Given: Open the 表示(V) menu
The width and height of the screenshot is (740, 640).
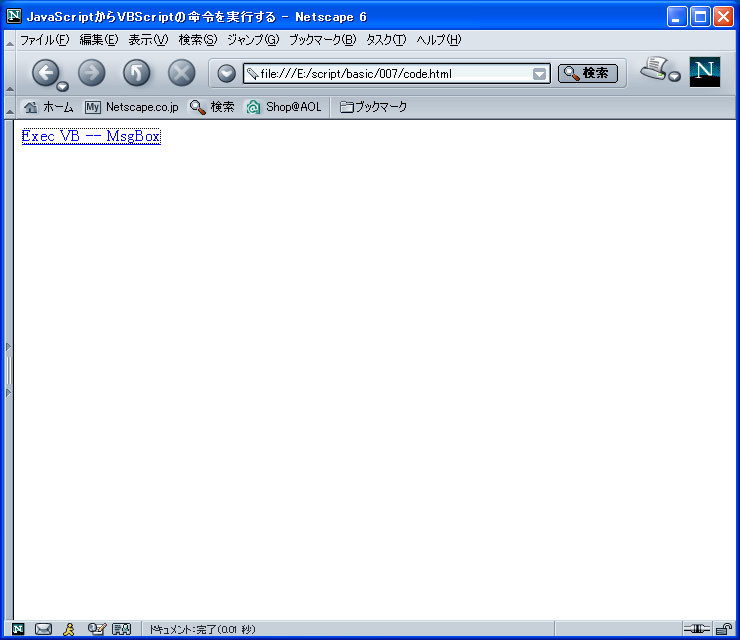Looking at the screenshot, I should coord(148,40).
